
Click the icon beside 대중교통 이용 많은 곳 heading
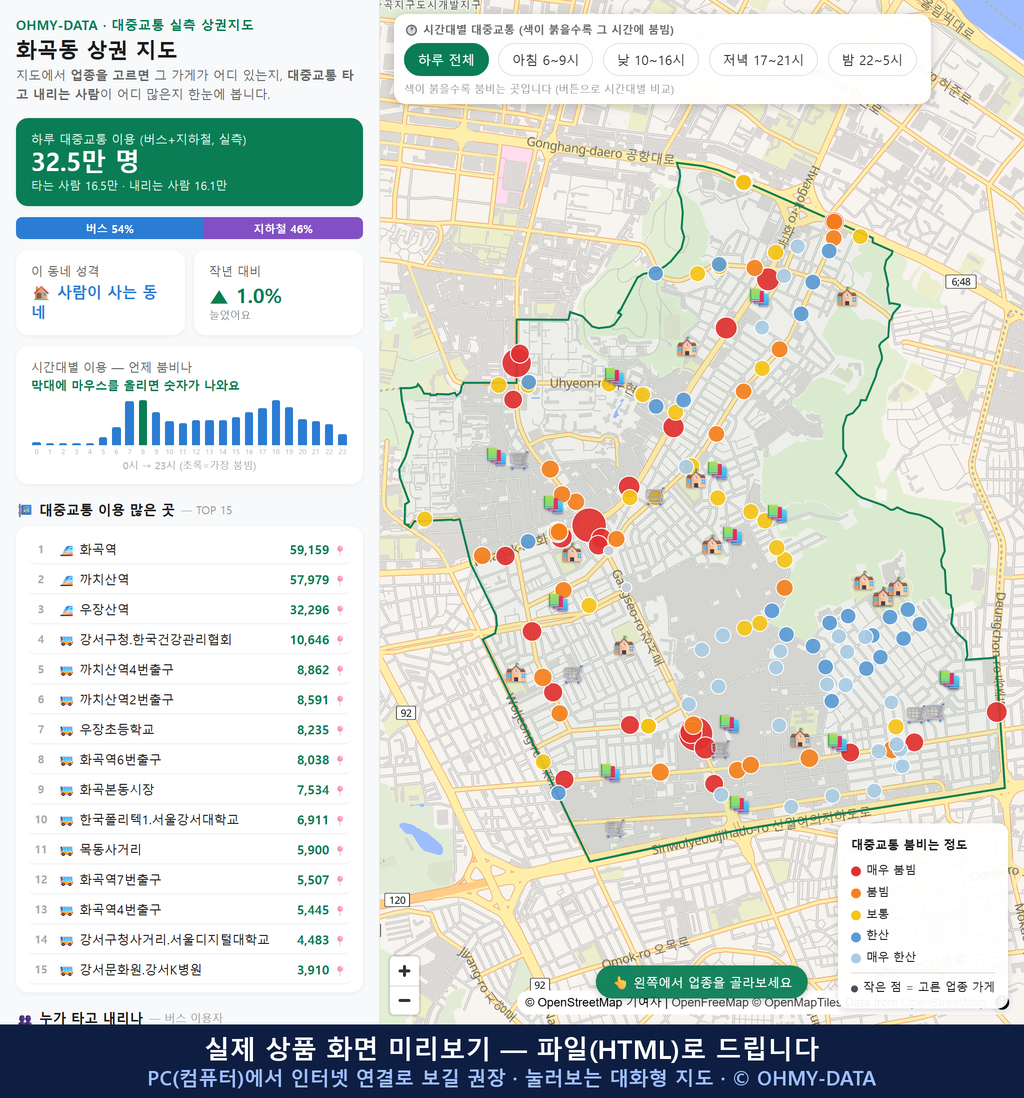pos(25,510)
